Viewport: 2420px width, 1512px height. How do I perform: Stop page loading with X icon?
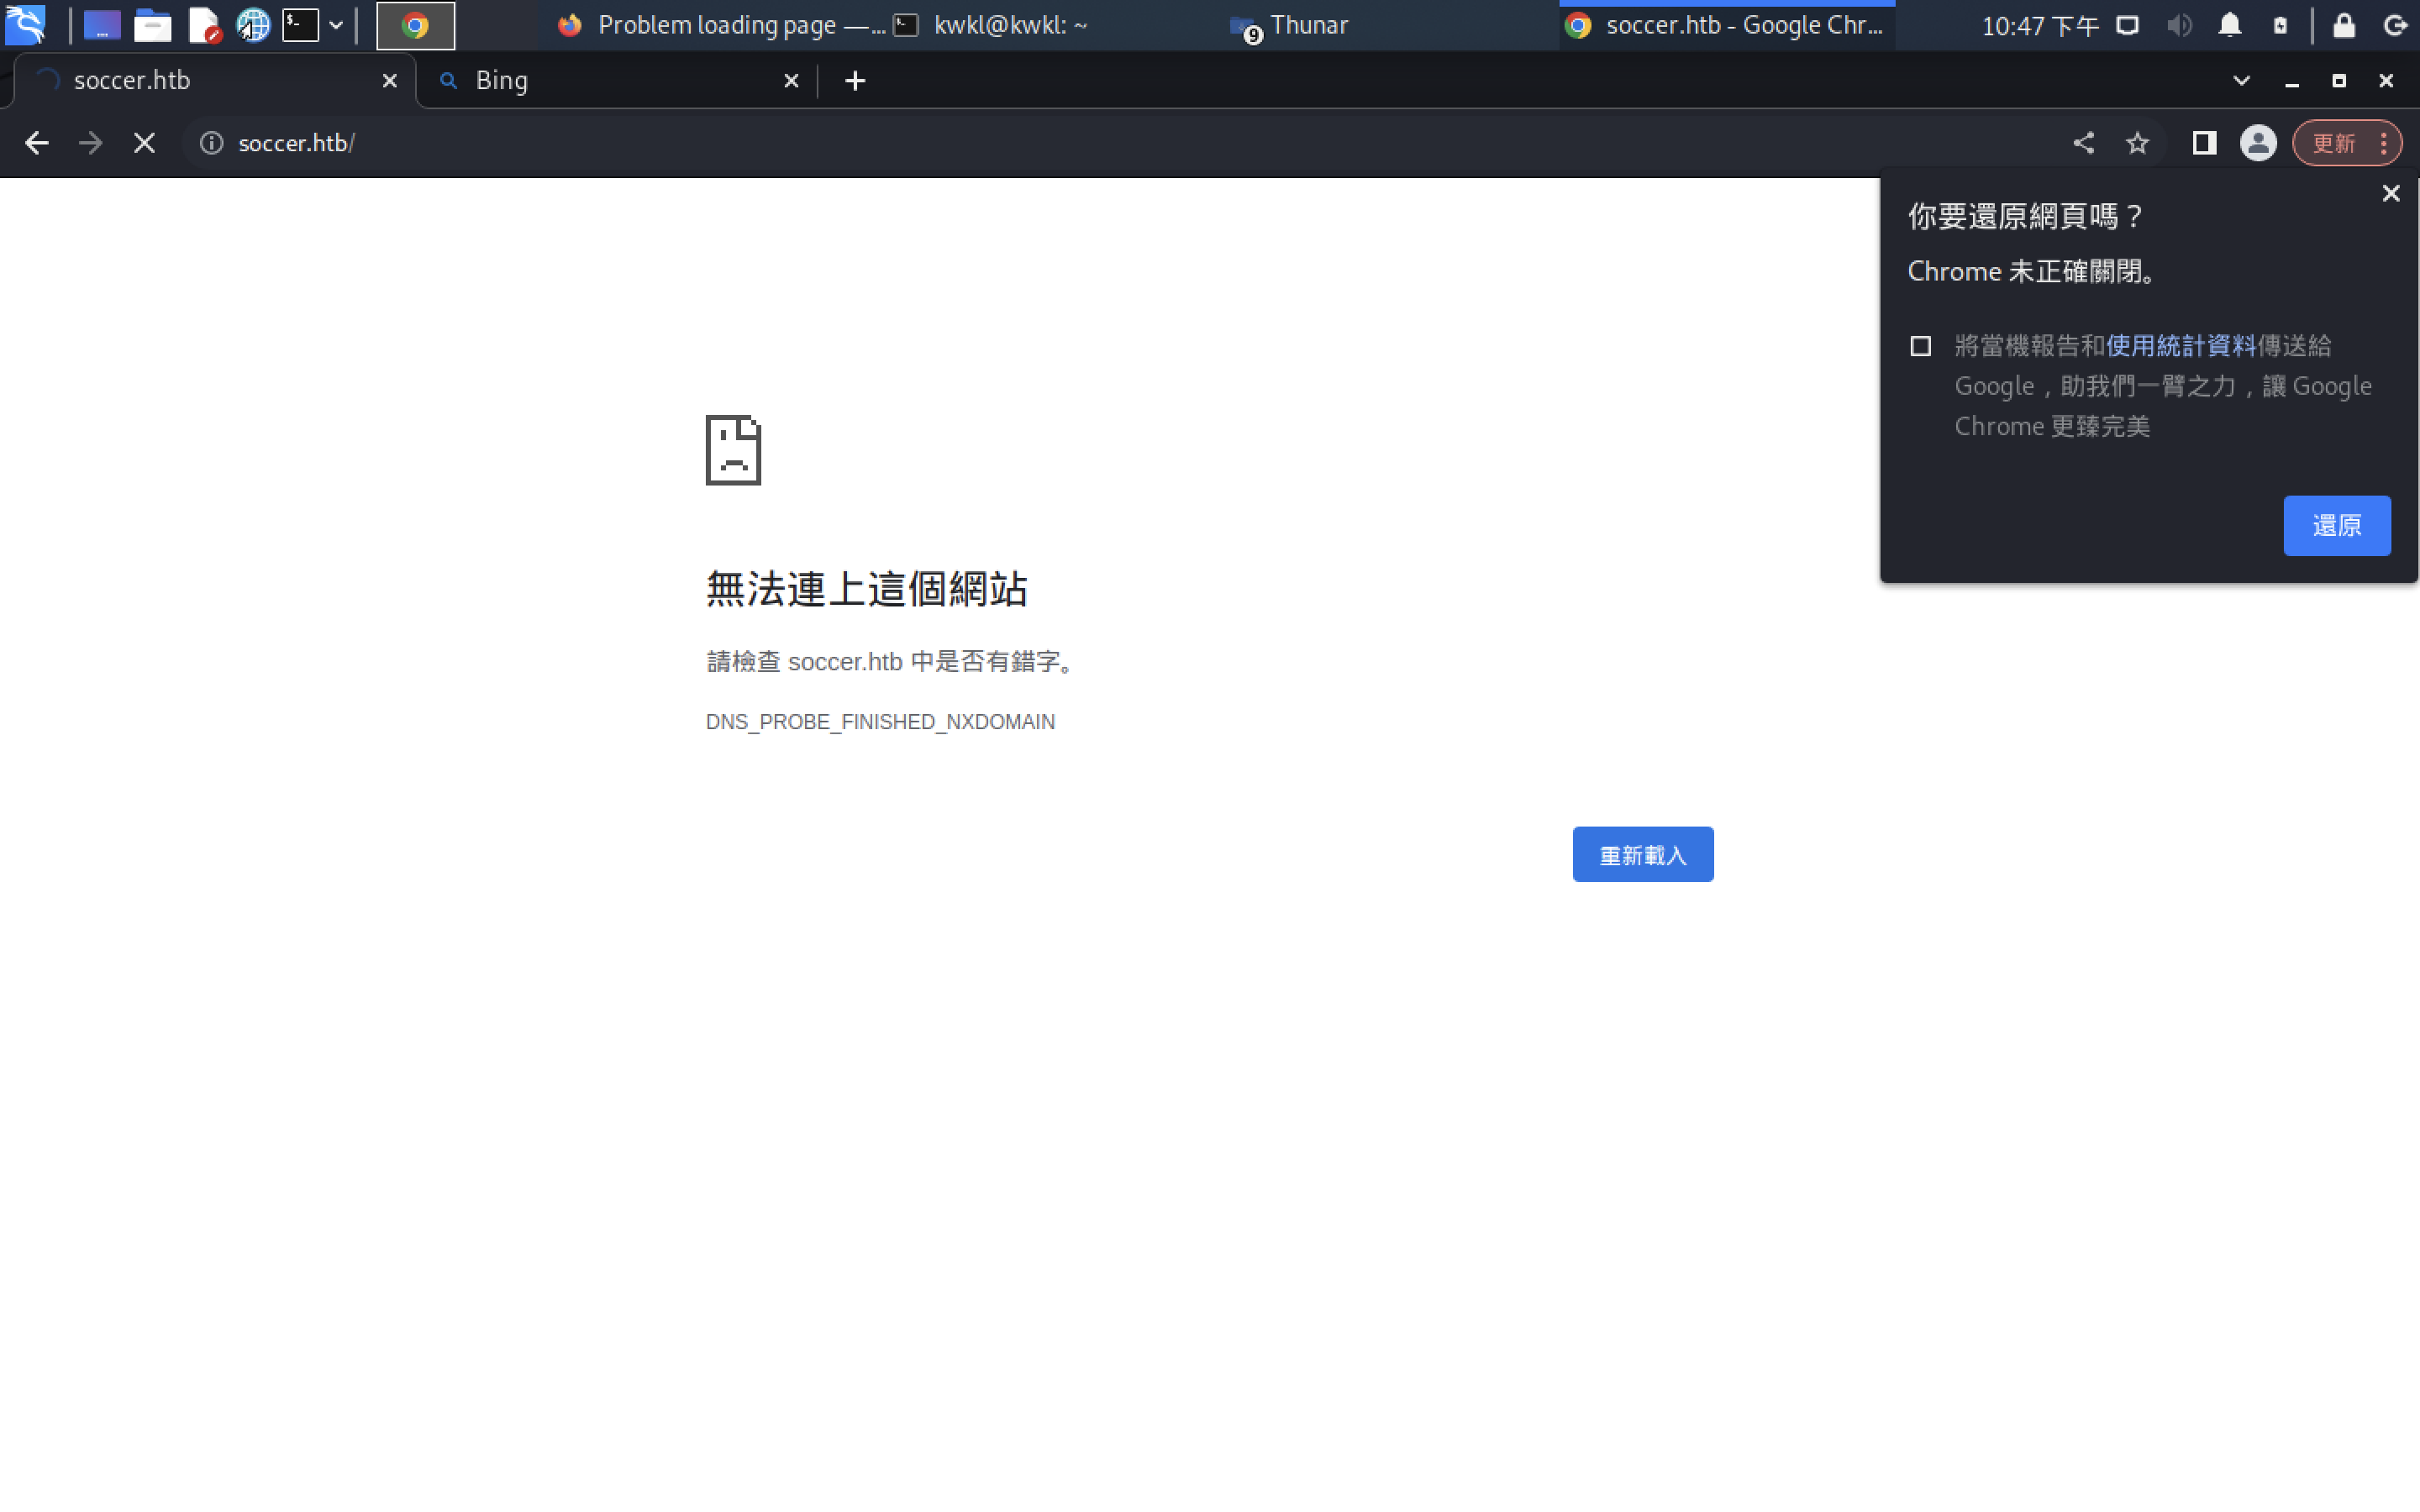pos(144,143)
